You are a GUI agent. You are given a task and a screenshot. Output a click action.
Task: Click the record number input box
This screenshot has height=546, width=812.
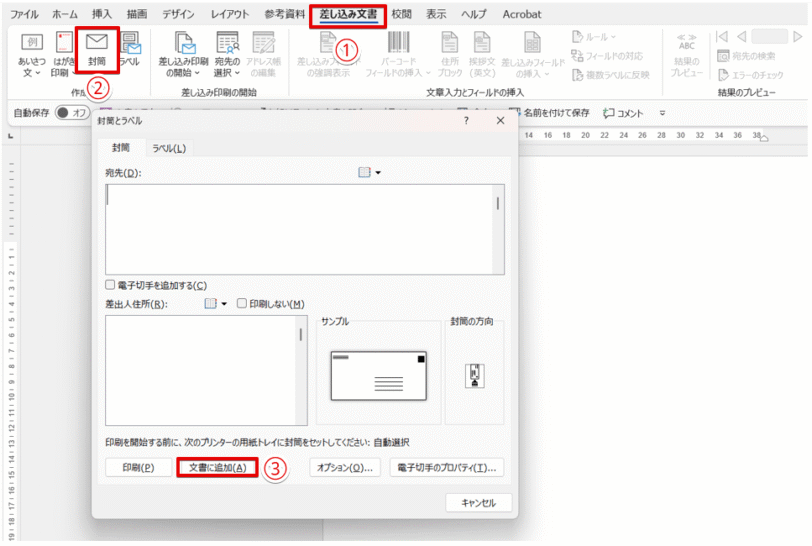coord(769,37)
